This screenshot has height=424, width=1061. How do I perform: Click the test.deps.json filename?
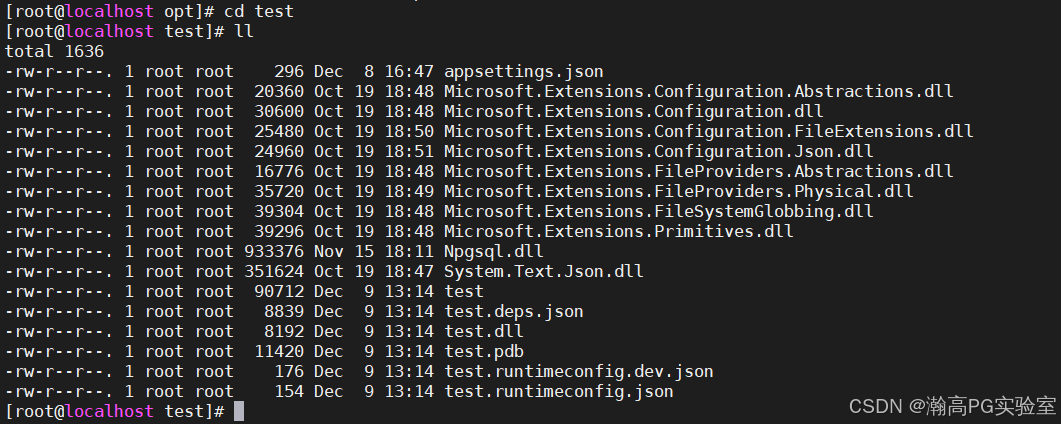pos(514,312)
